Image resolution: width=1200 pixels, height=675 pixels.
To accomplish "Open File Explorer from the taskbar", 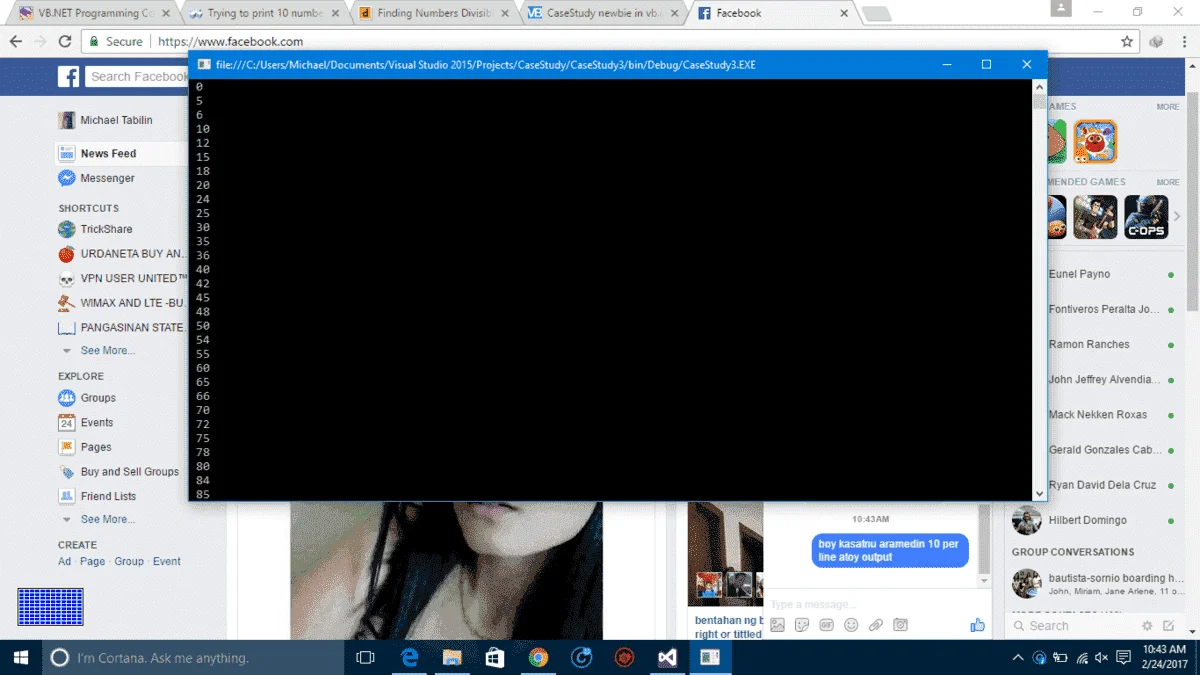I will (452, 658).
